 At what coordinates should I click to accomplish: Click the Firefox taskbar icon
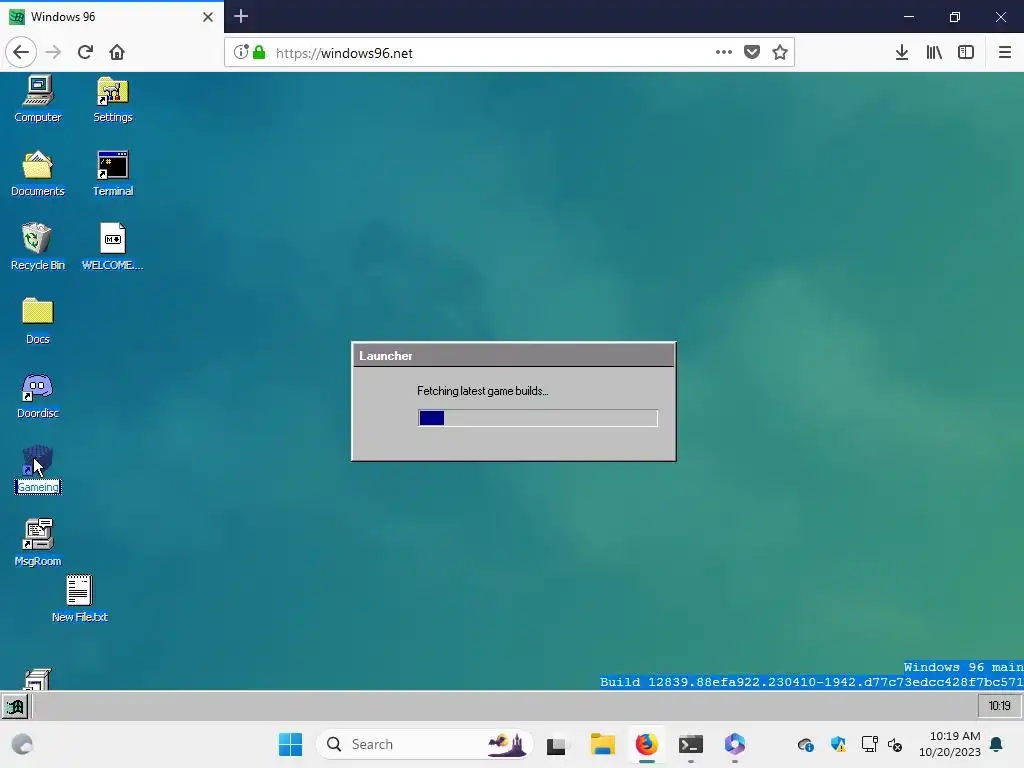647,744
